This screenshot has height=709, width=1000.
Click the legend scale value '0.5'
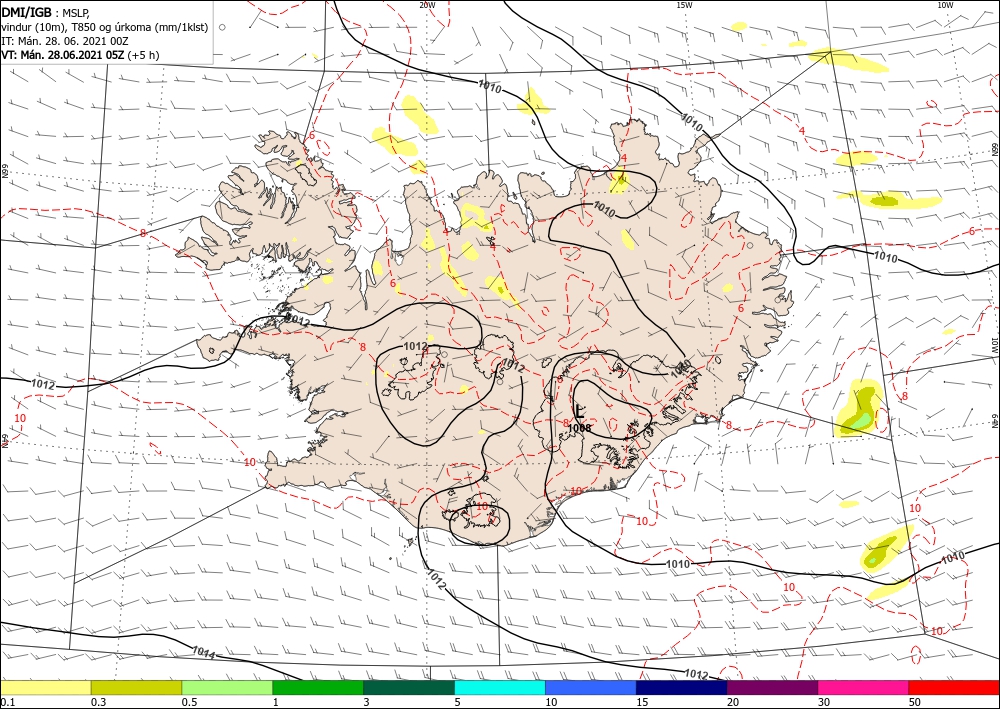189,702
